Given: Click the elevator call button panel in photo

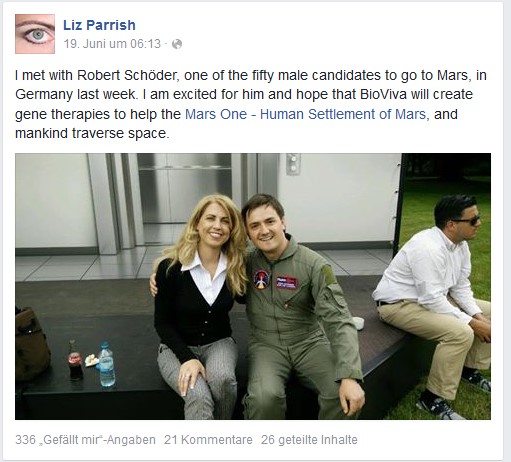Looking at the screenshot, I should (x=293, y=164).
